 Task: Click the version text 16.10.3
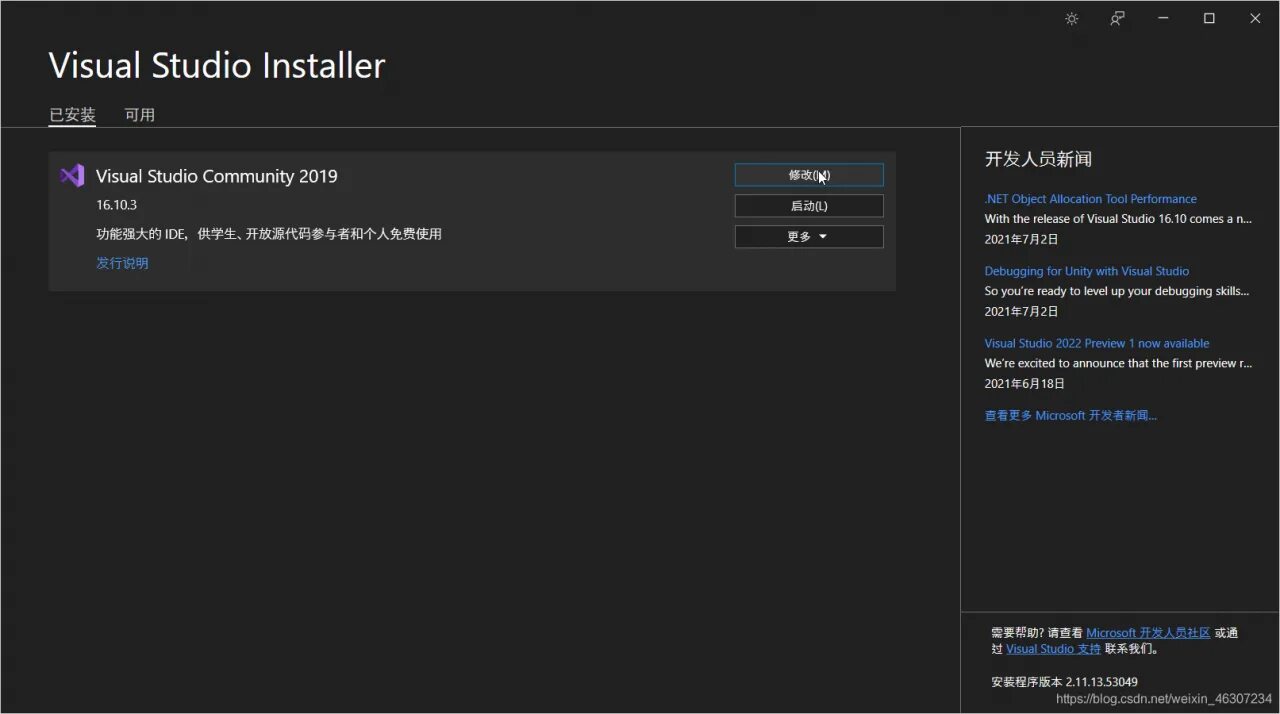point(116,205)
